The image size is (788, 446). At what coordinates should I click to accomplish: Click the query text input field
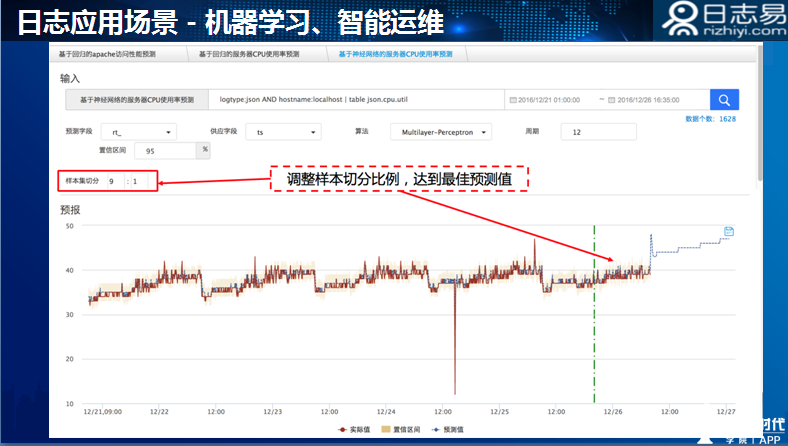point(355,101)
